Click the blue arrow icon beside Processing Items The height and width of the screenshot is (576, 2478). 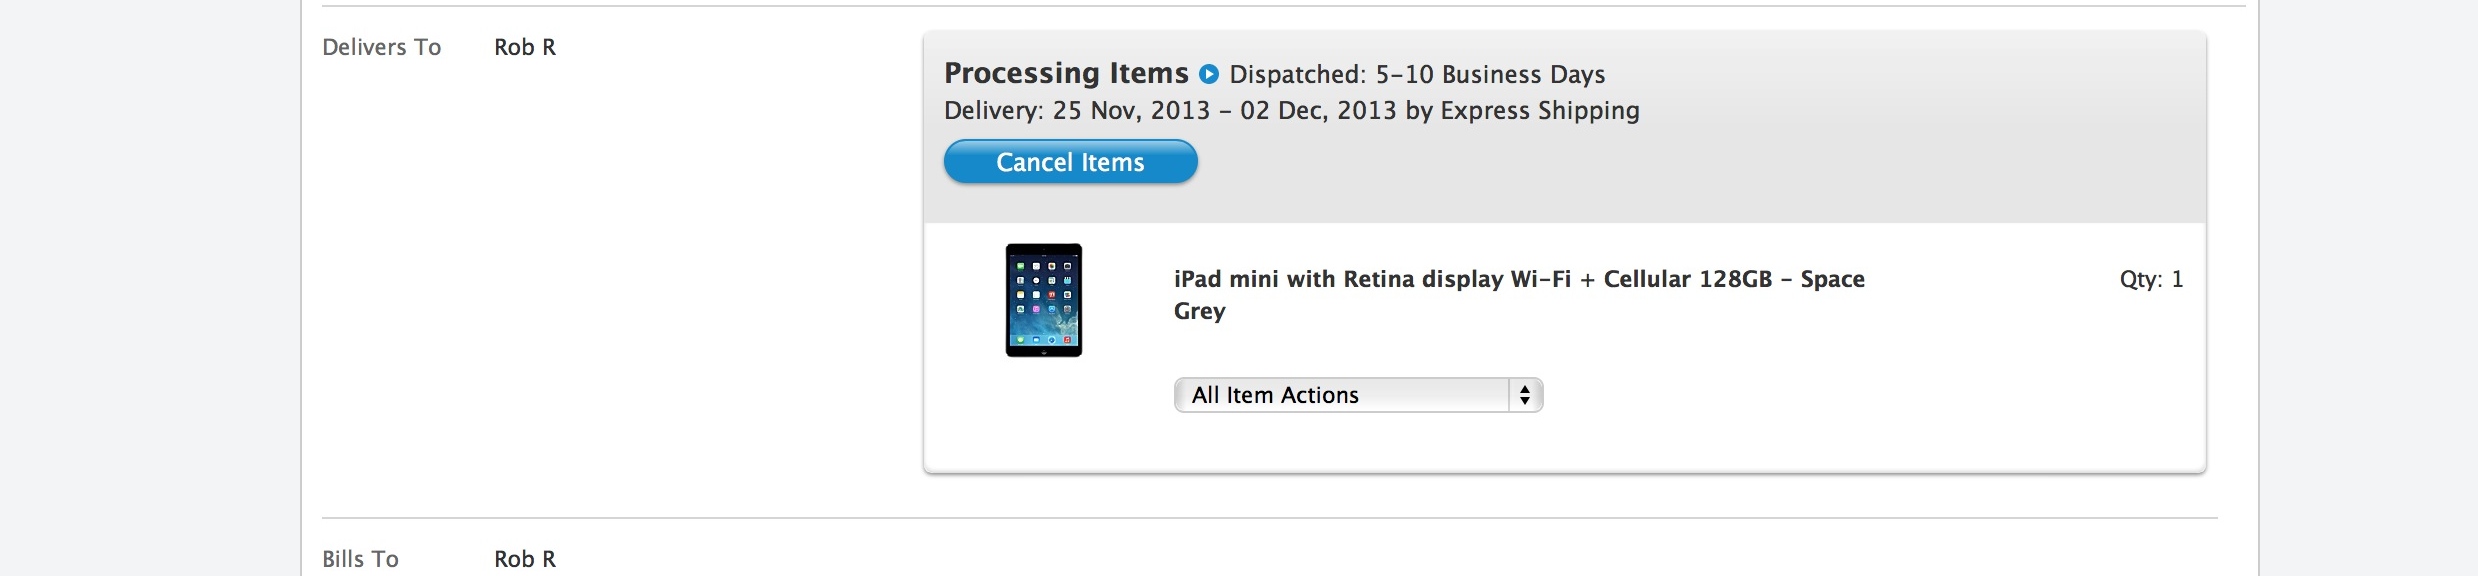pos(1209,74)
